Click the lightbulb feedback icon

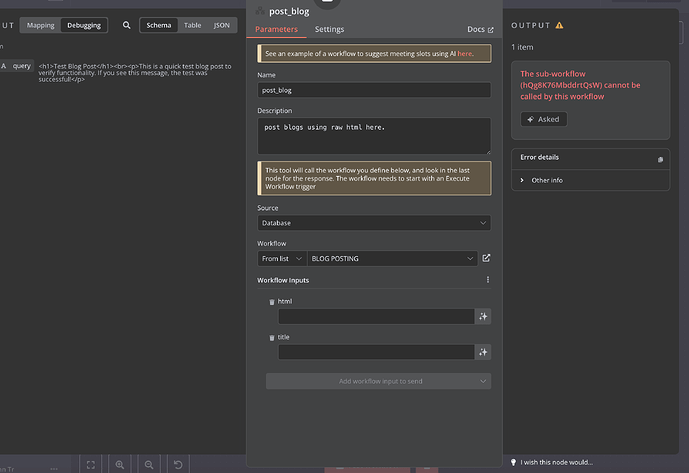click(x=513, y=462)
